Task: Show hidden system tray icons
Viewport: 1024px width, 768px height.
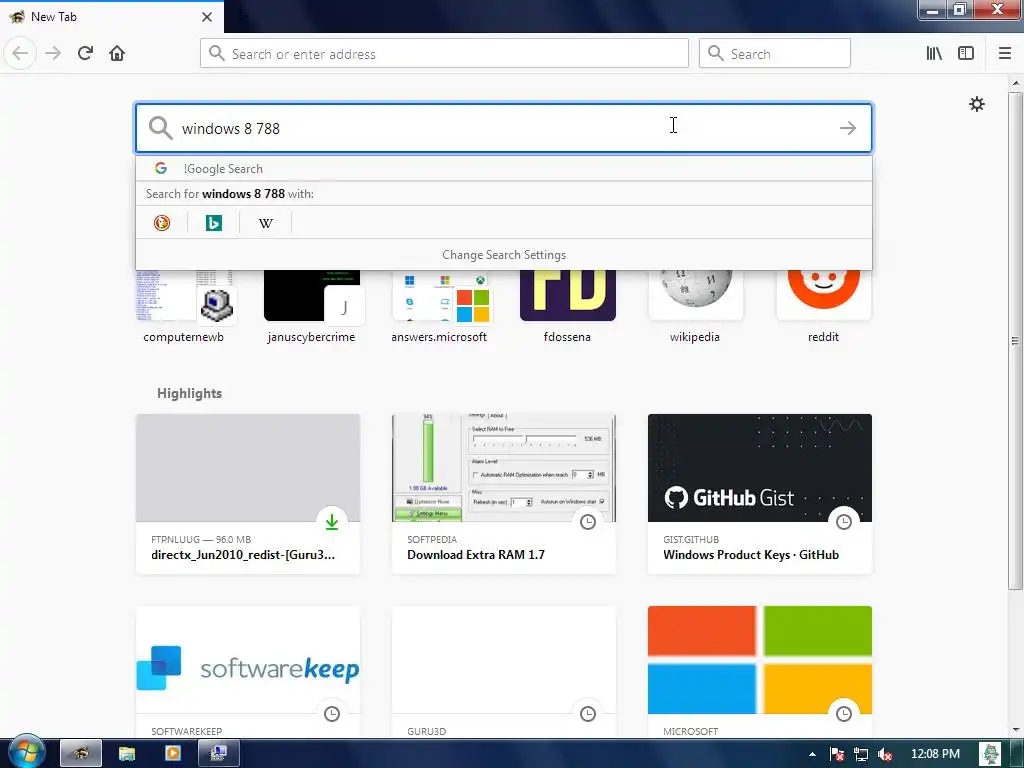Action: tap(812, 754)
